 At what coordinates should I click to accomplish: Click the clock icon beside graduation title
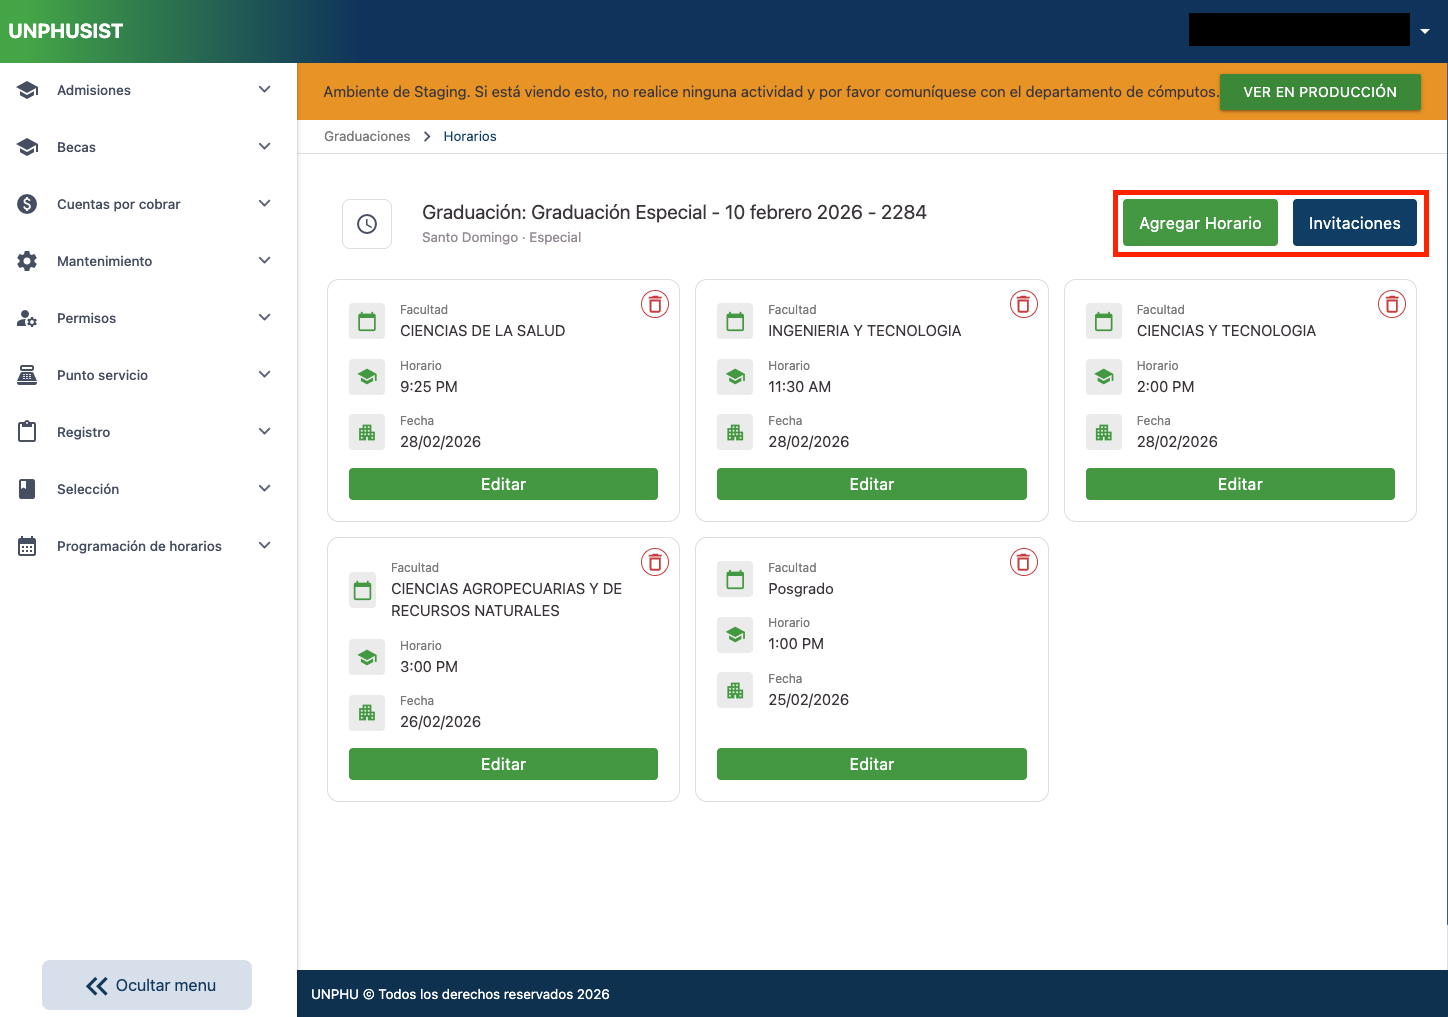tap(367, 224)
